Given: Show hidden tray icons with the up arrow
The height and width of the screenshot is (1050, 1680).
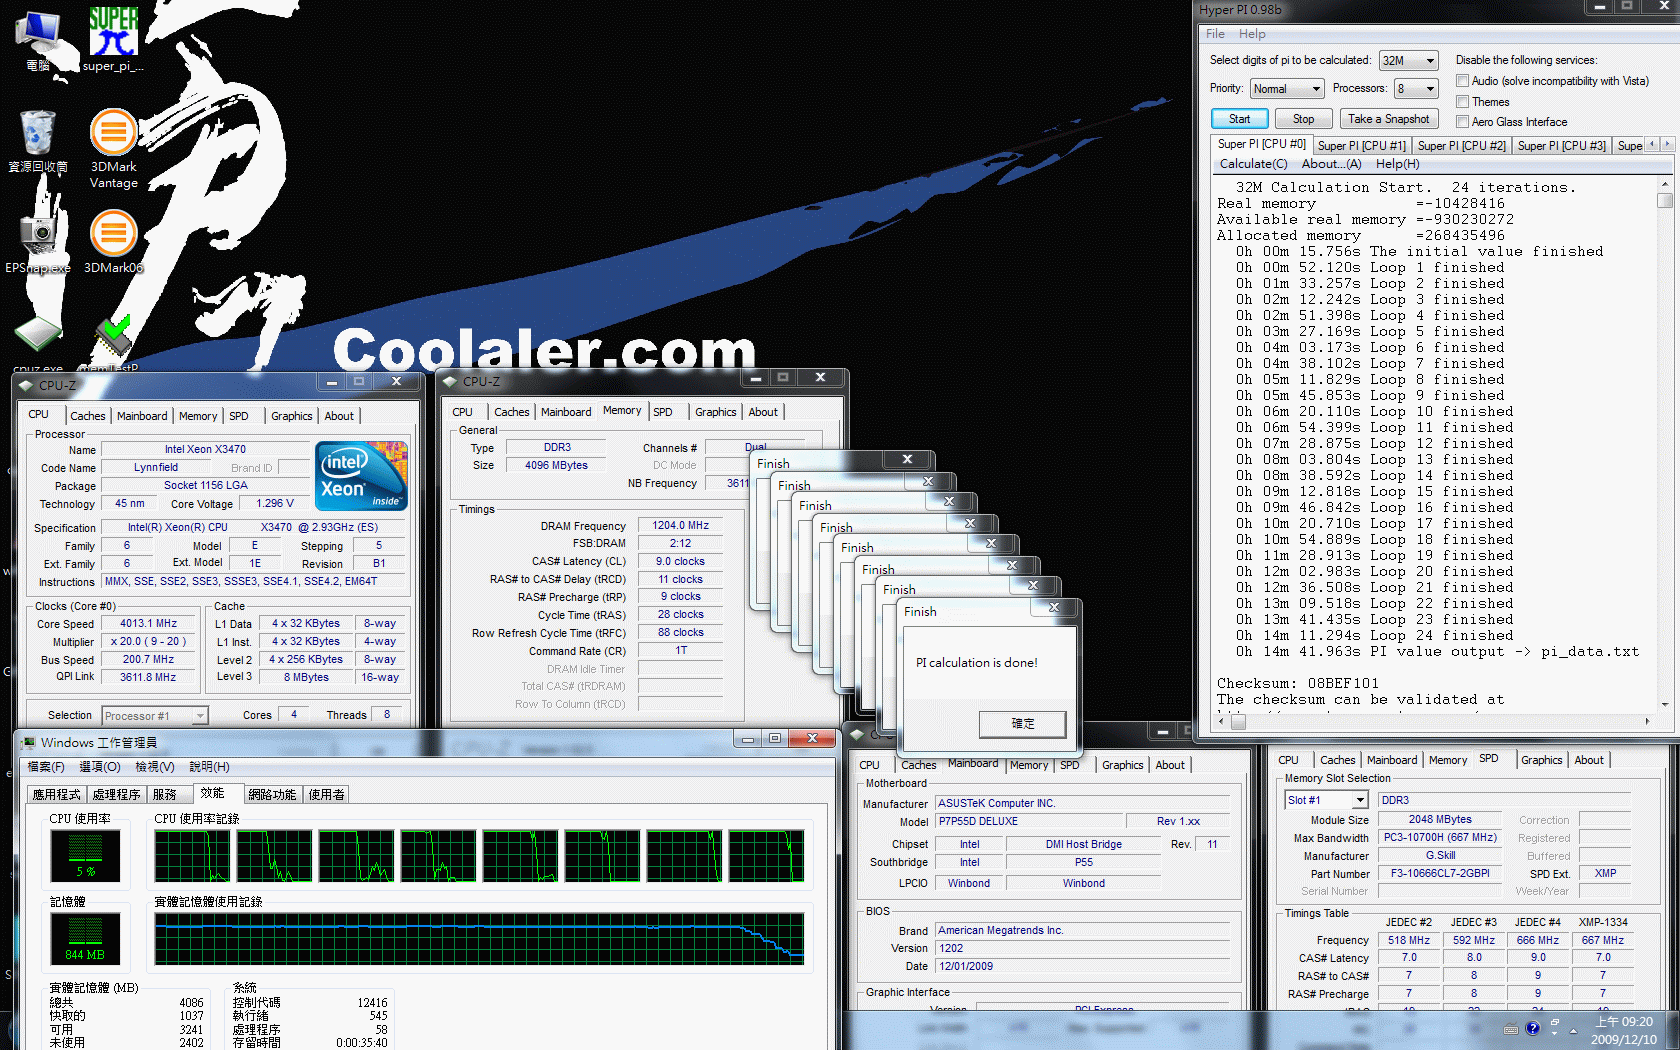Looking at the screenshot, I should tap(1573, 1030).
